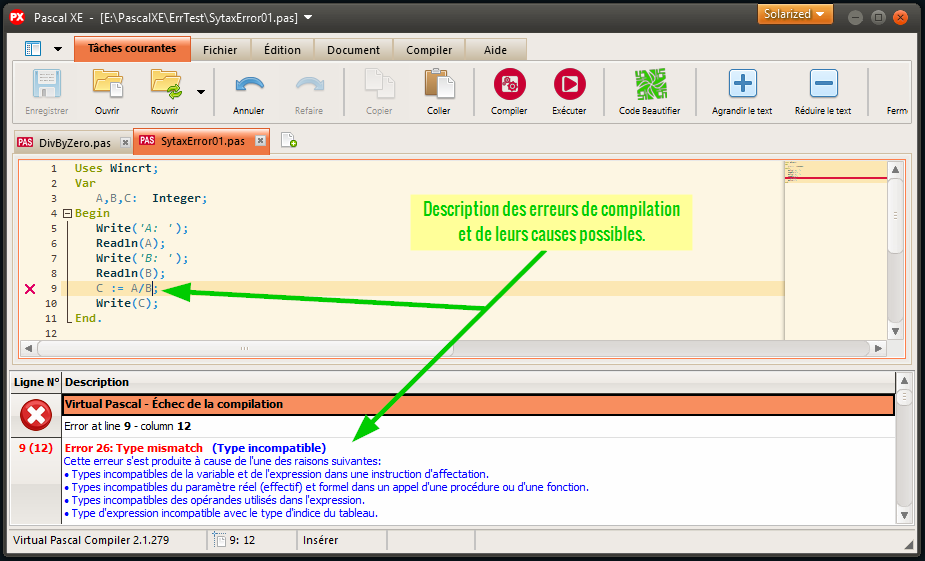The width and height of the screenshot is (925, 561).
Task: Switch to the Édition ribbon tab
Action: 282,50
